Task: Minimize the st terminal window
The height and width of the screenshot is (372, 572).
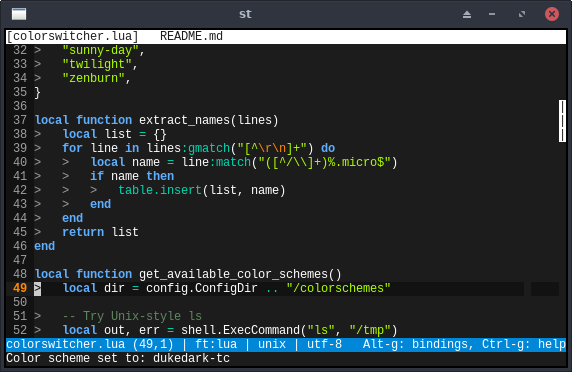Action: click(492, 14)
